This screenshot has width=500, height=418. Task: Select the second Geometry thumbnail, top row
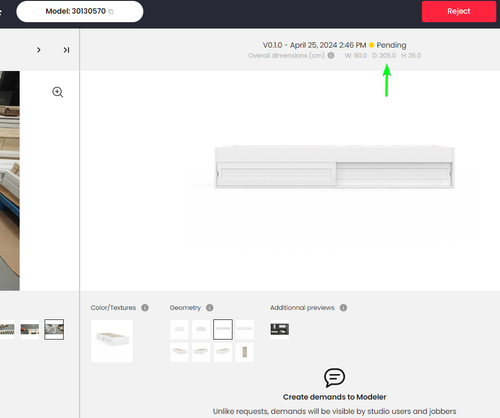[201, 329]
